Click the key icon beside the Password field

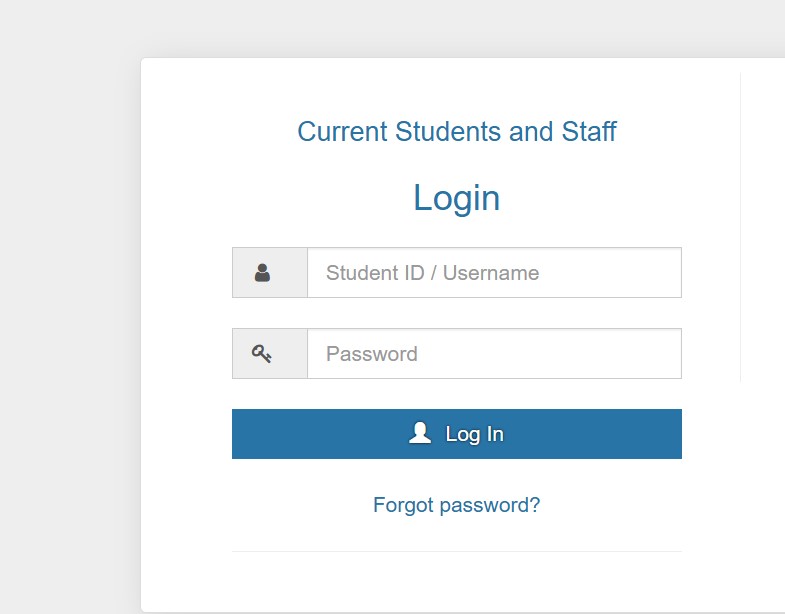click(261, 354)
